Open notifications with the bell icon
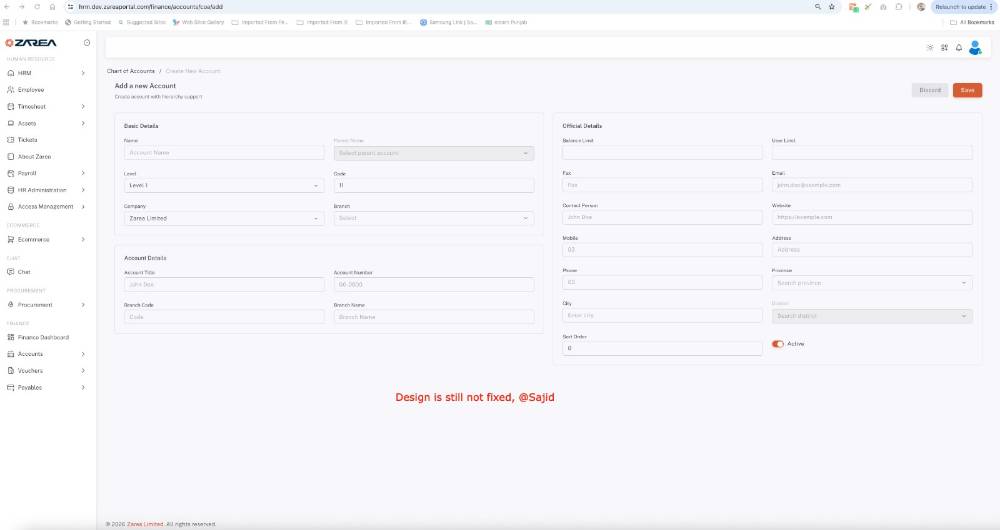Viewport: 1000px width, 530px height. tap(959, 48)
